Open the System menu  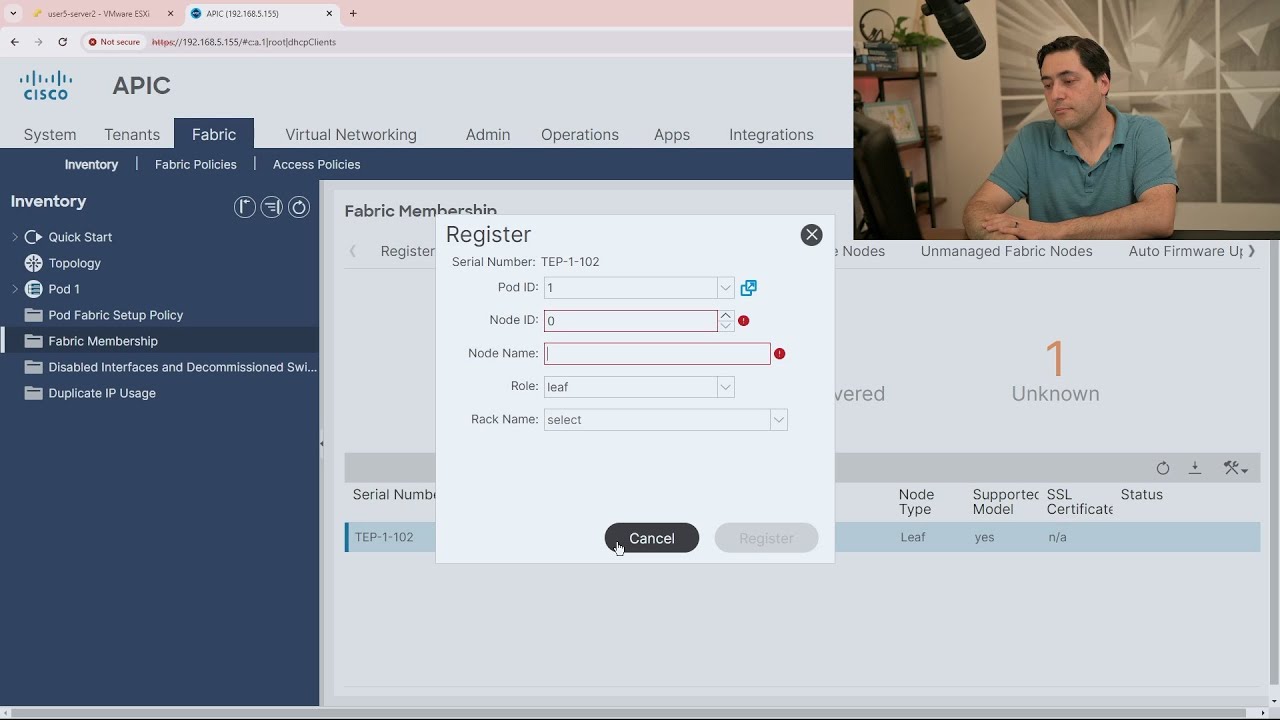(x=50, y=134)
